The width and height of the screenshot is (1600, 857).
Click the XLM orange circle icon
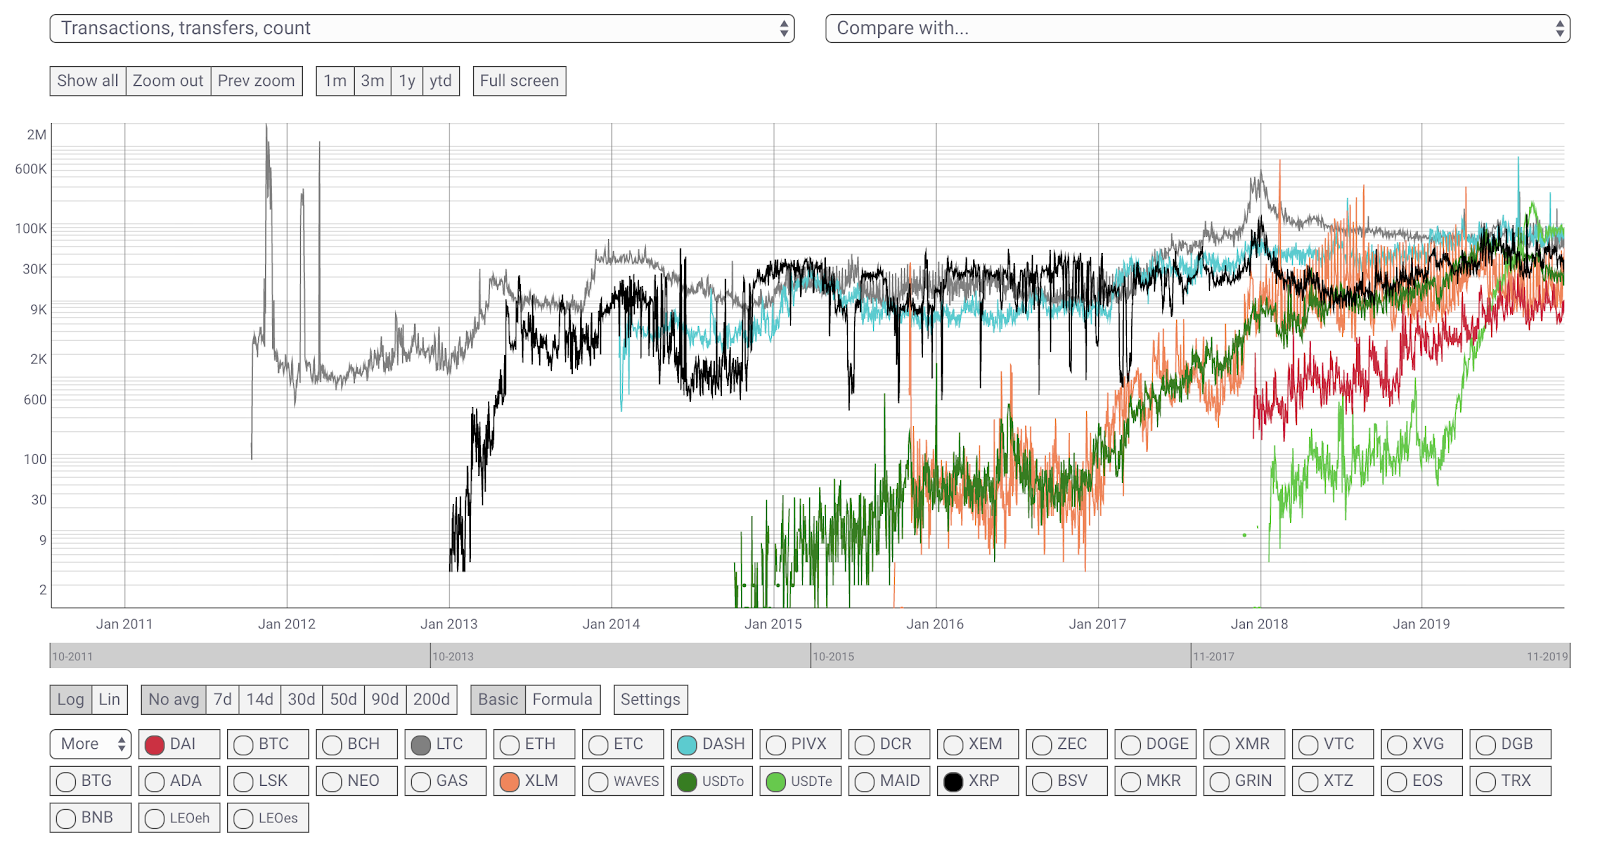(x=510, y=782)
